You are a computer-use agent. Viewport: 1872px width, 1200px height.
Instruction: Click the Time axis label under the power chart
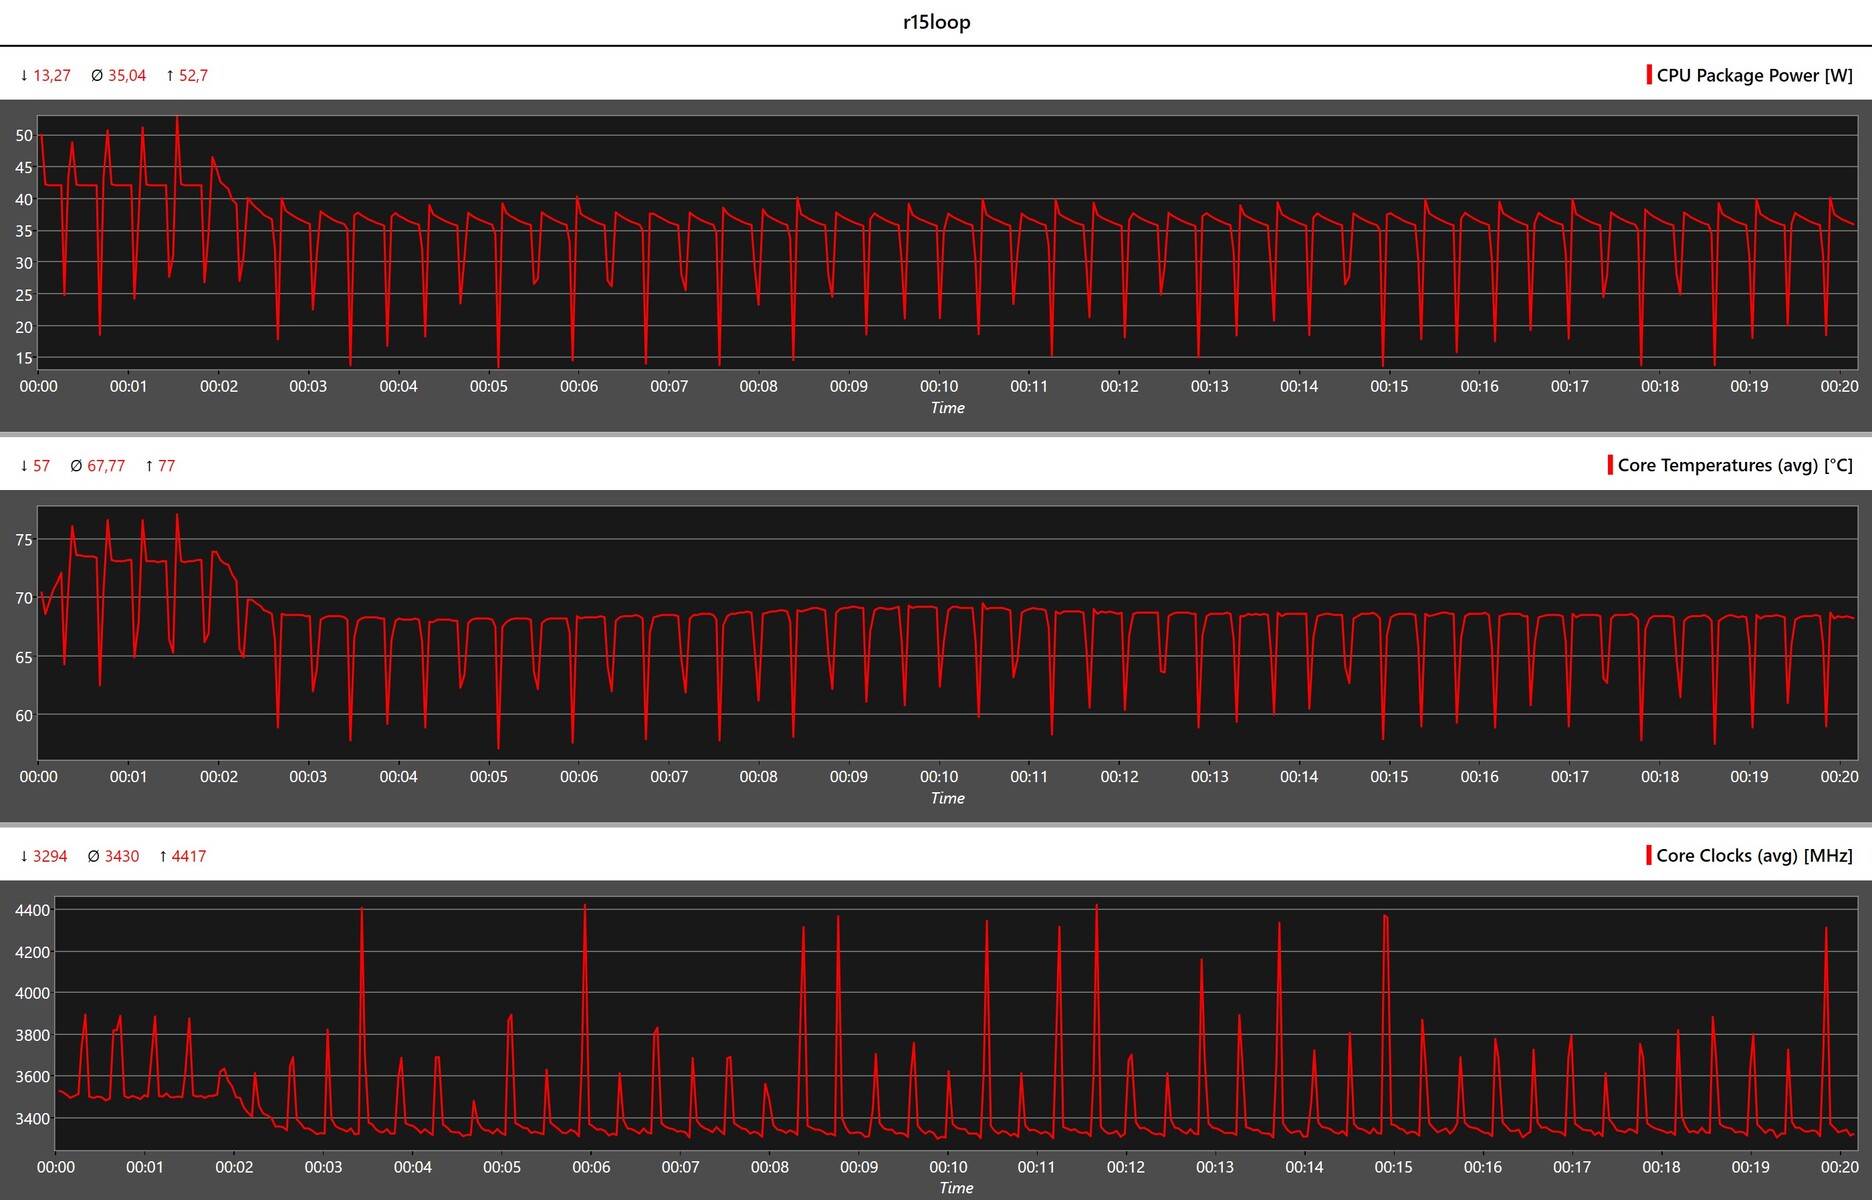pyautogui.click(x=947, y=408)
